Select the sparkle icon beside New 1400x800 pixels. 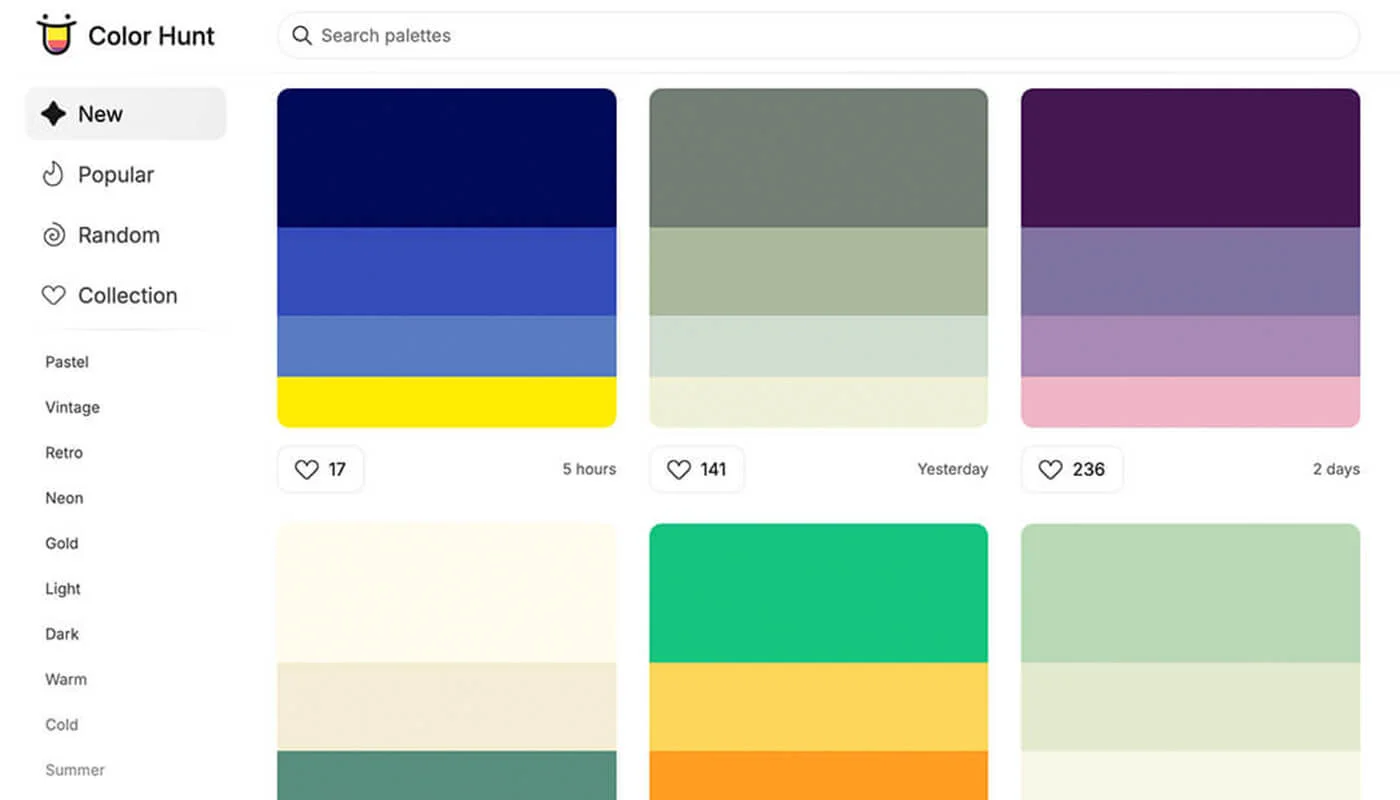(53, 114)
